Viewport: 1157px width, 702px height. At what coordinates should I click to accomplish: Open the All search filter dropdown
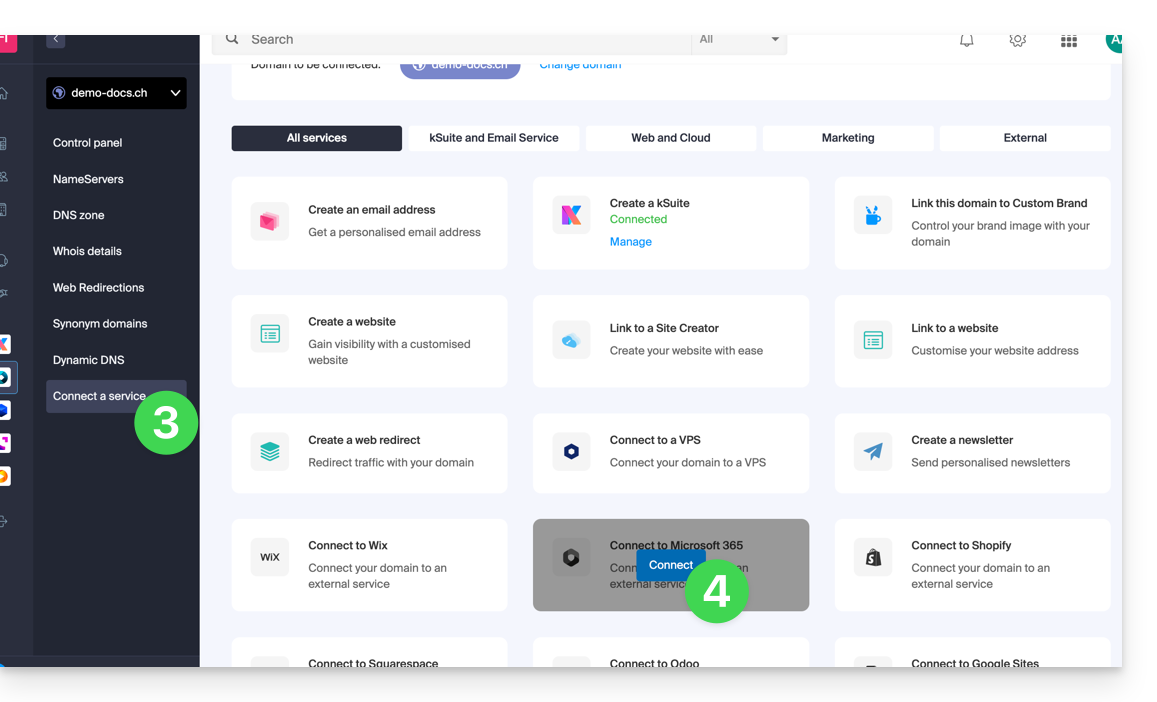point(739,40)
